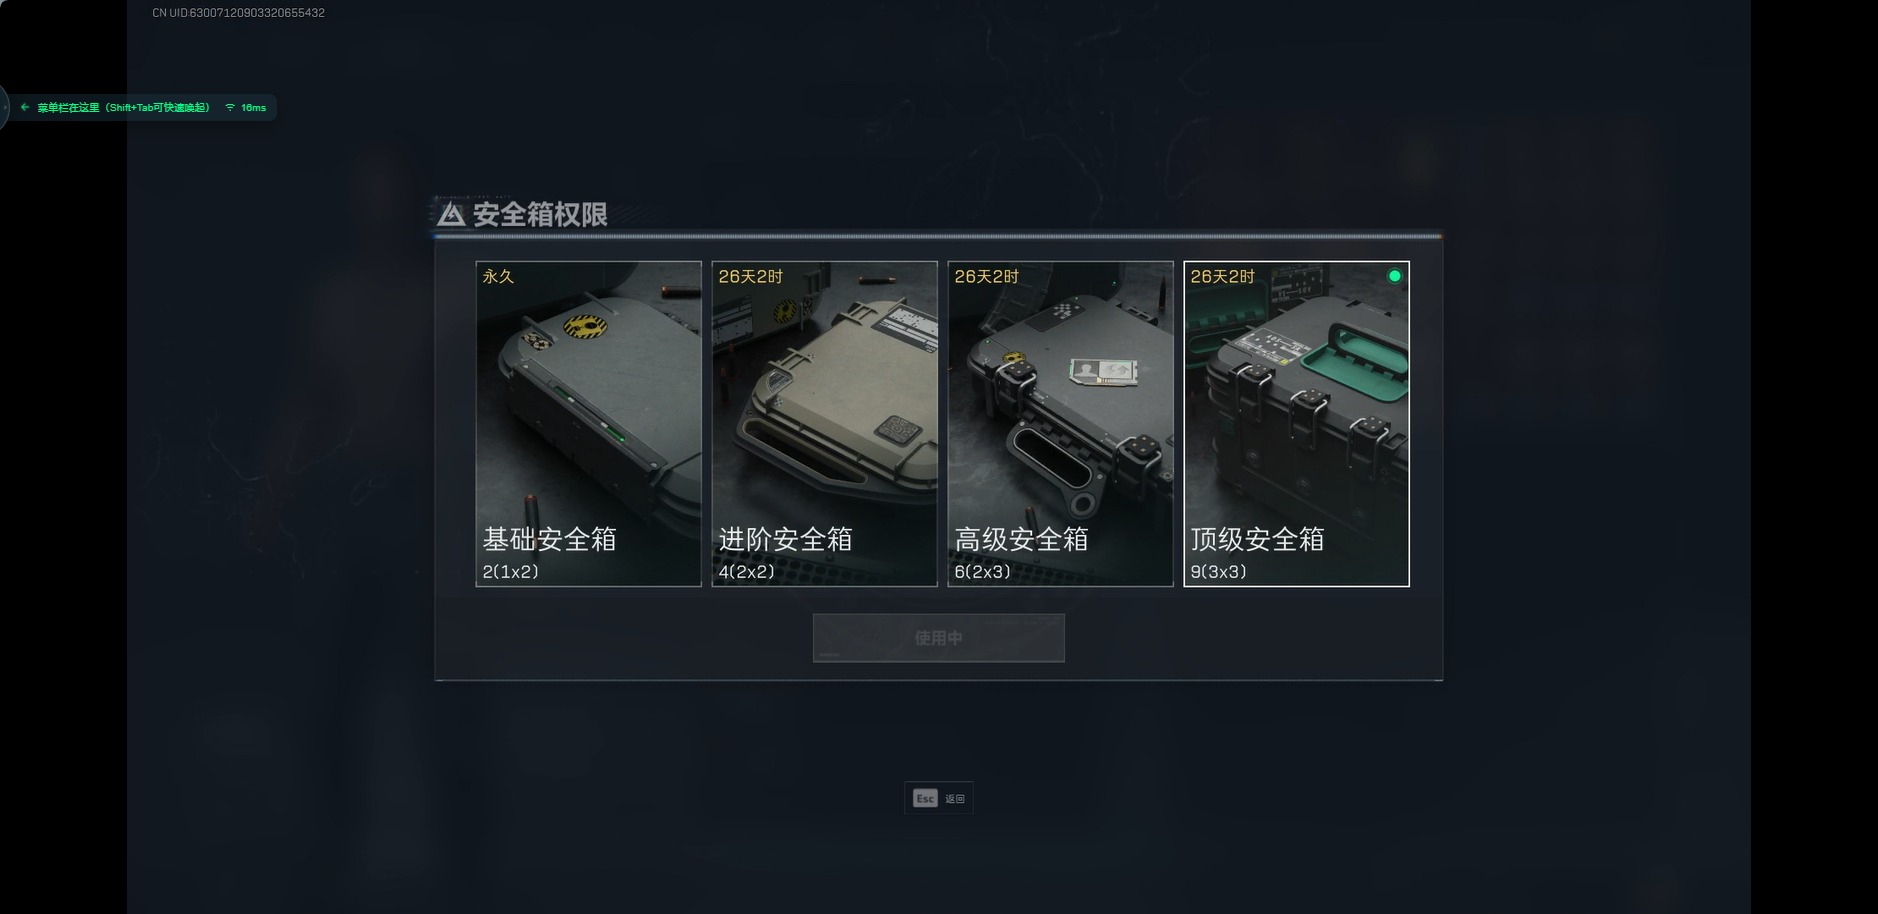Select the 高级安全箱 card

pos(1060,424)
